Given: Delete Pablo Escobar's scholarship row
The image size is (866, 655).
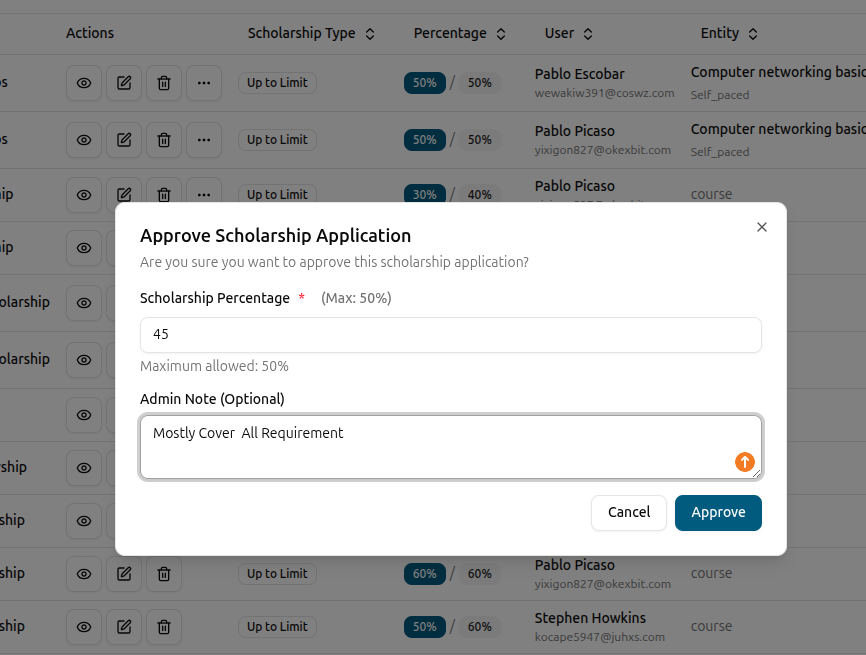Looking at the screenshot, I should [x=164, y=83].
